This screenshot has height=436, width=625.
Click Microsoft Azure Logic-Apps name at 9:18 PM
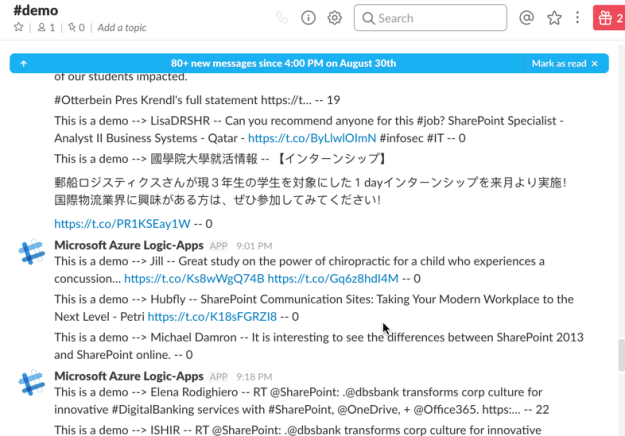coord(129,376)
